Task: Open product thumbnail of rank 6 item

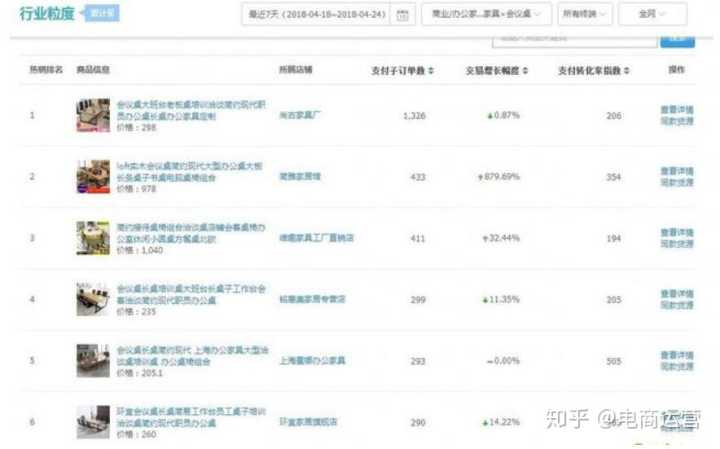Action: click(93, 422)
